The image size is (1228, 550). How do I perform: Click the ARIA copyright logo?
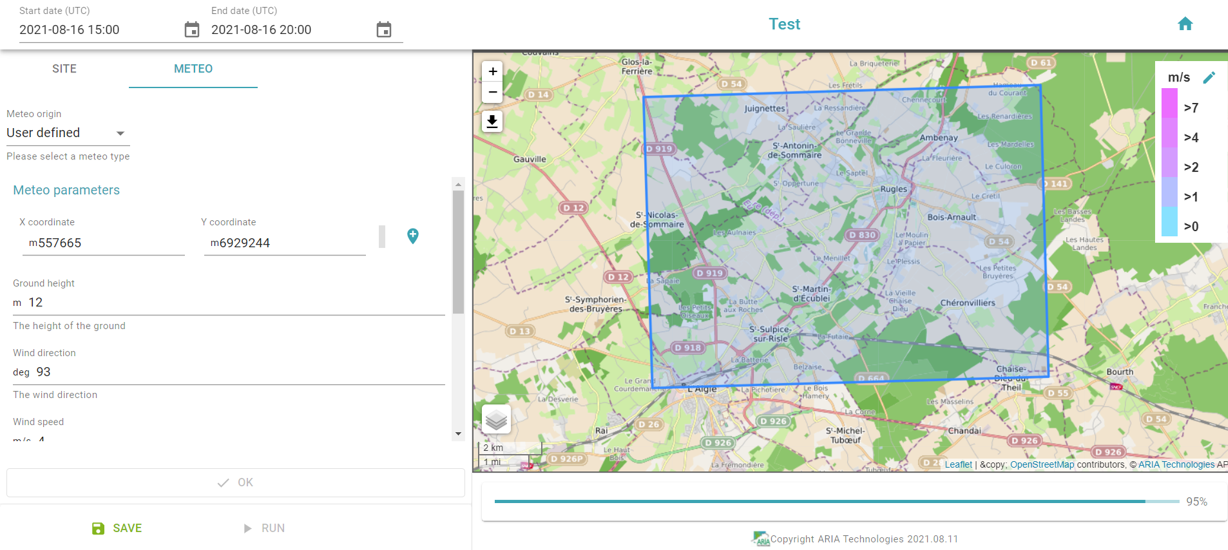[762, 540]
